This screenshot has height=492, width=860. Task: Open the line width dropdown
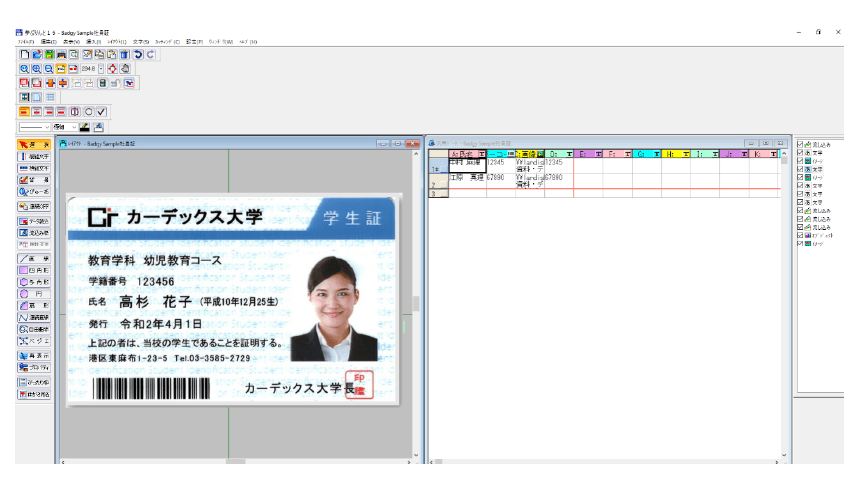[x=73, y=127]
